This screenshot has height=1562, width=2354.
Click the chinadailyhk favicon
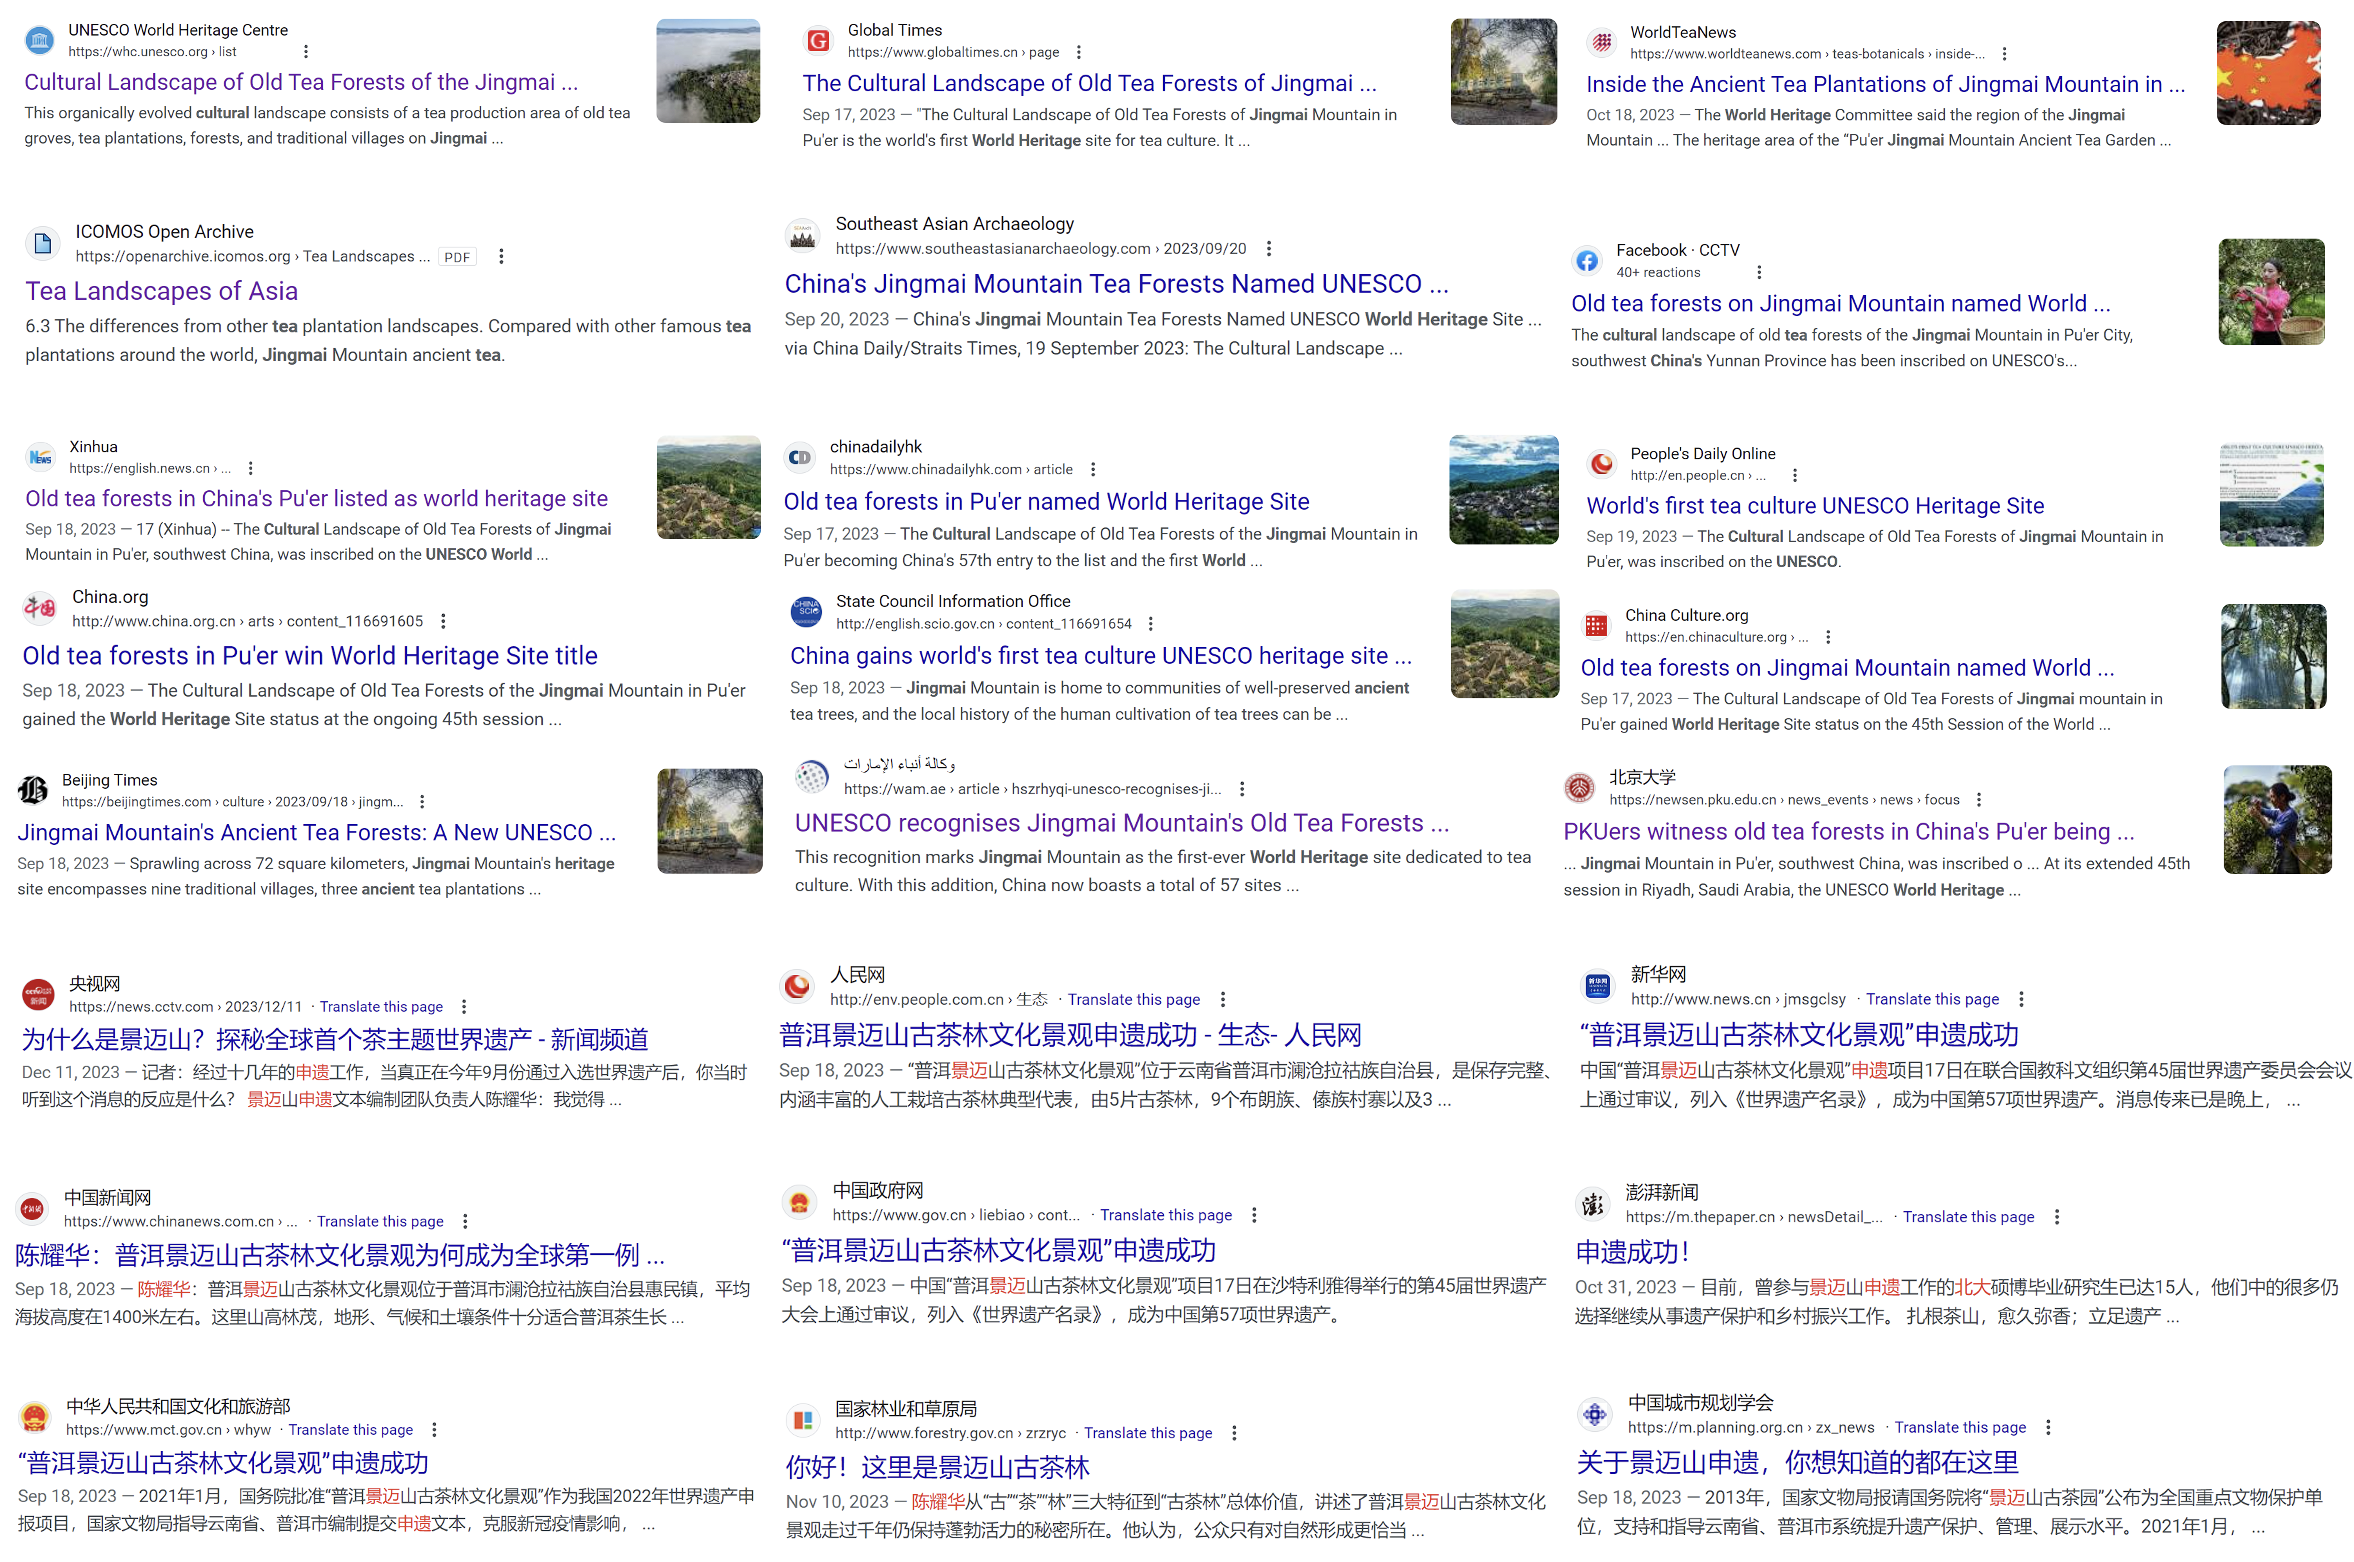point(800,458)
